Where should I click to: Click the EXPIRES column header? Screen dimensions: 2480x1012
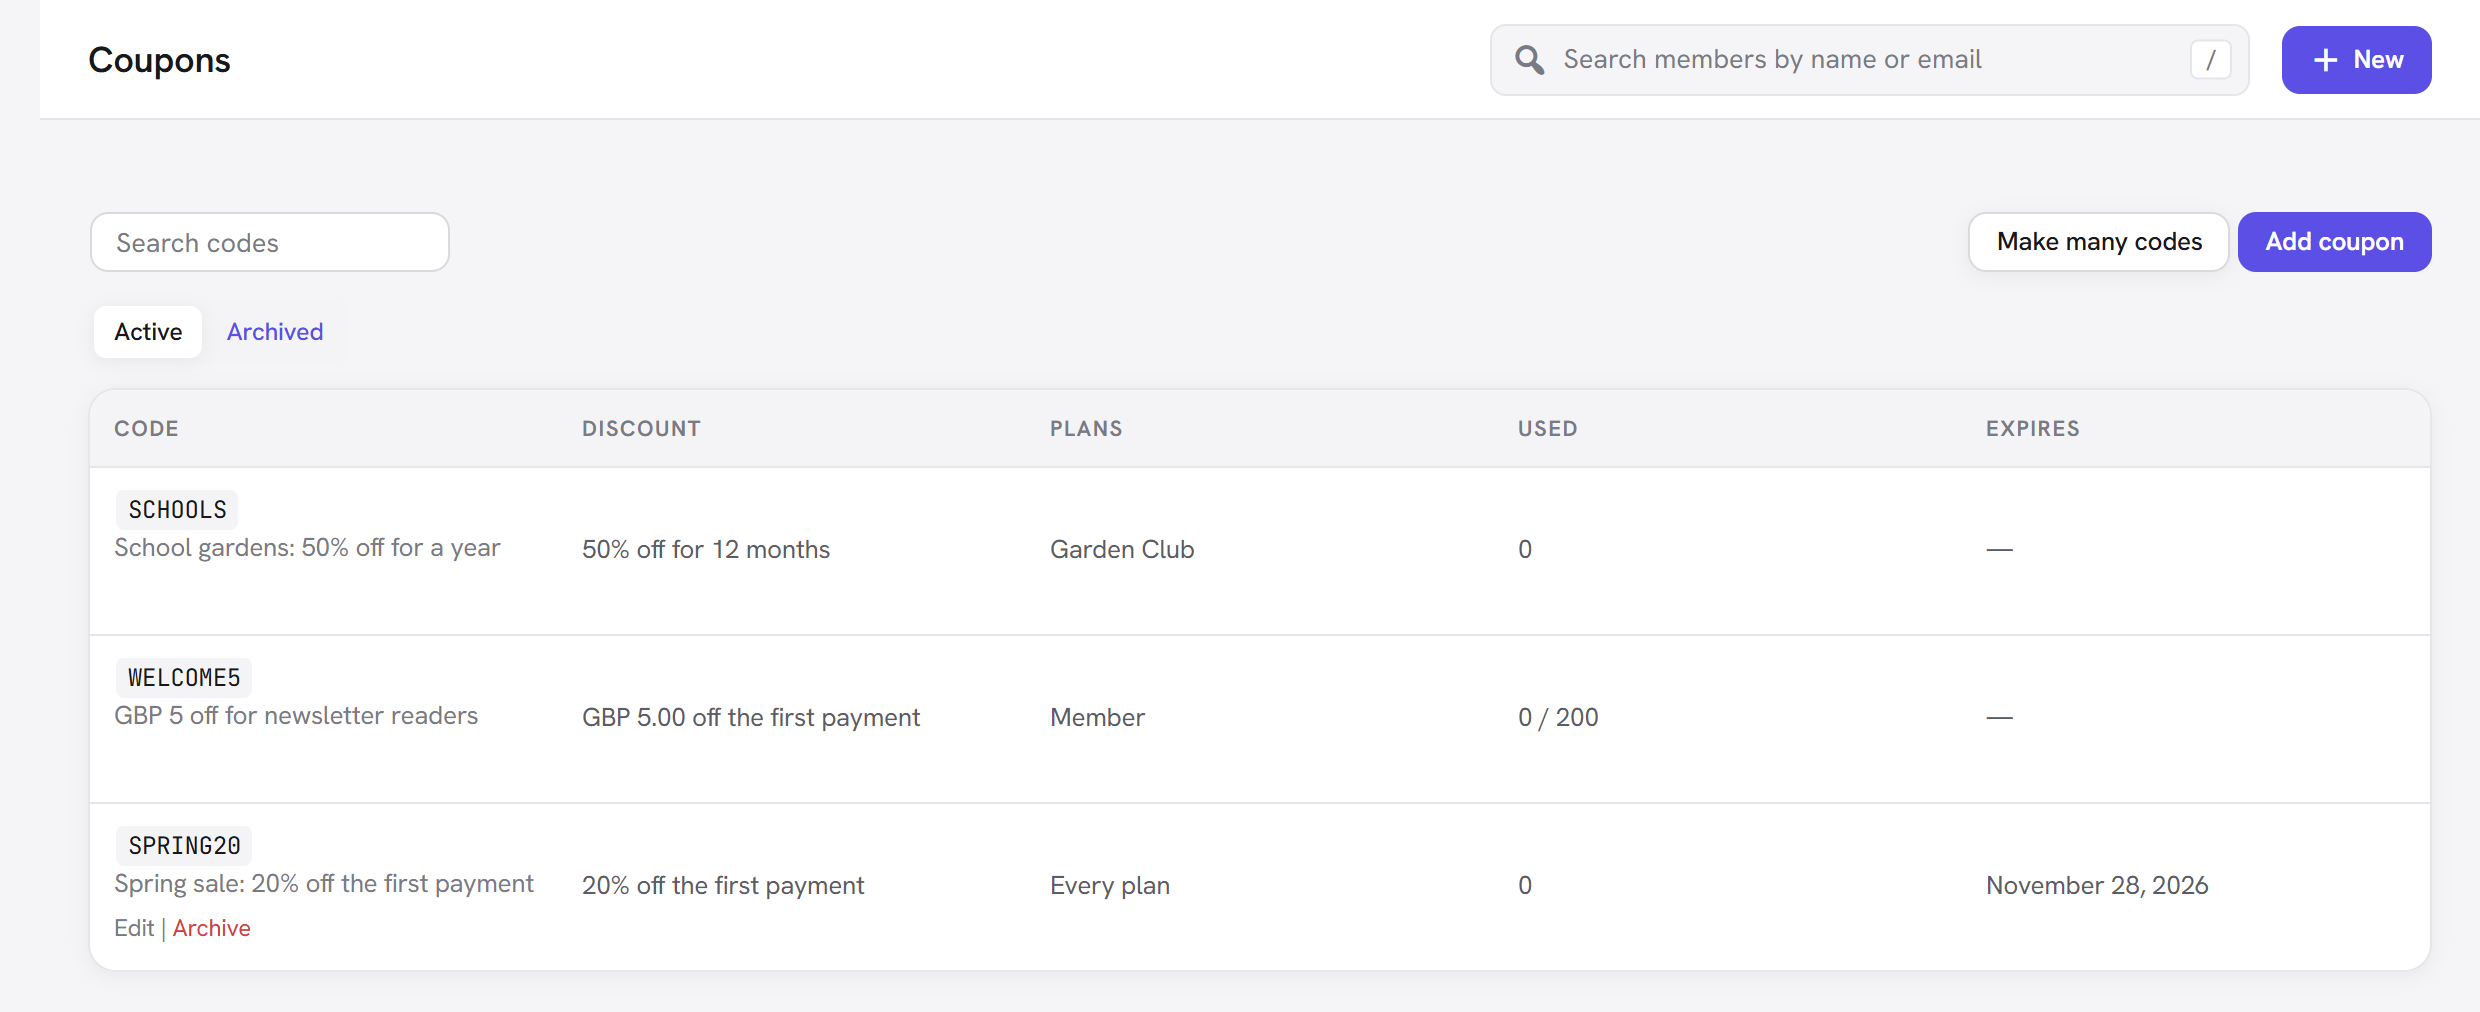pos(2032,429)
